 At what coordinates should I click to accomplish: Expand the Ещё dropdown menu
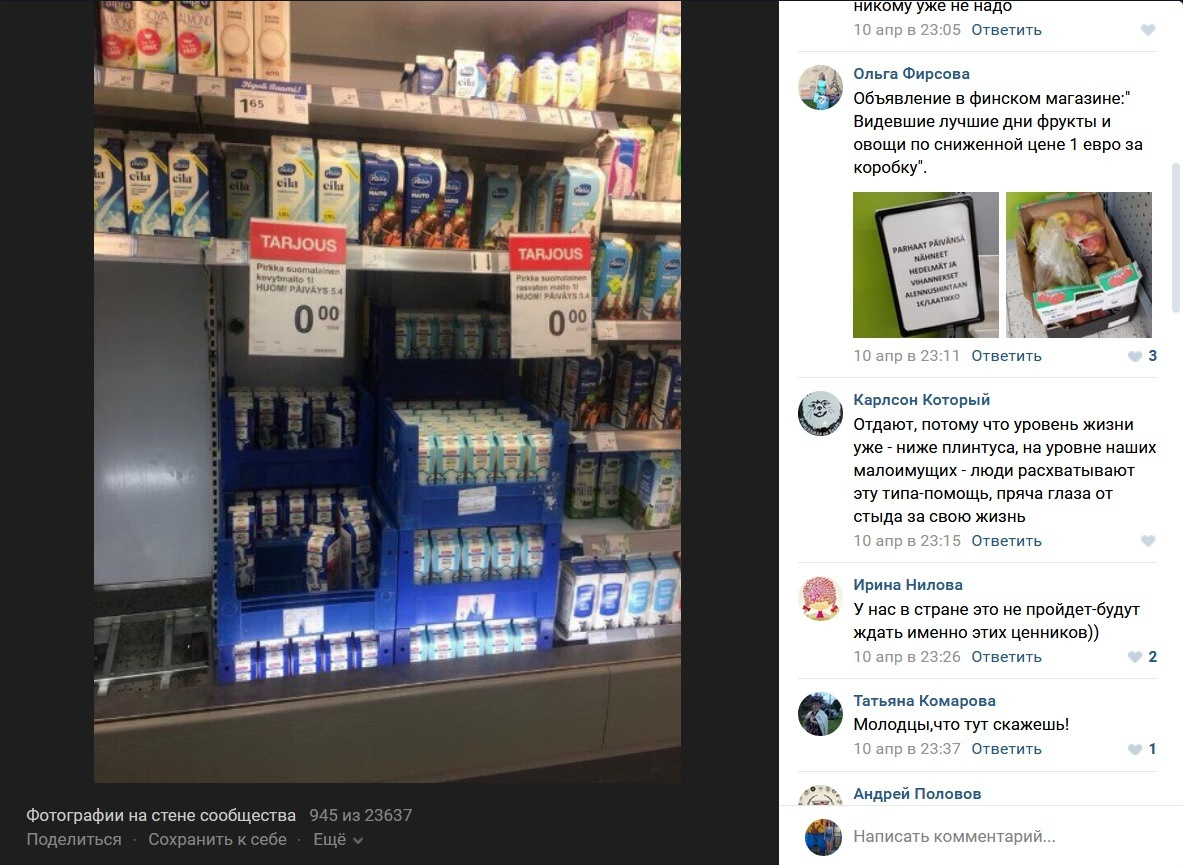coord(337,839)
